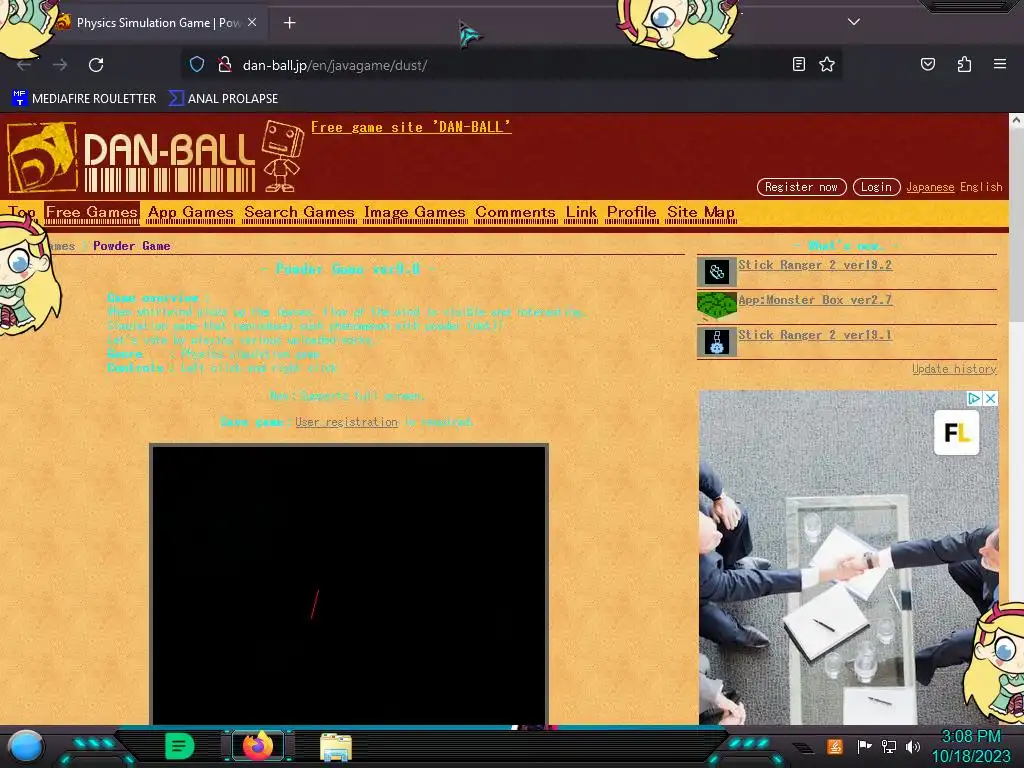Open the Profile menu item
Screen dimensions: 1024x768
click(632, 212)
